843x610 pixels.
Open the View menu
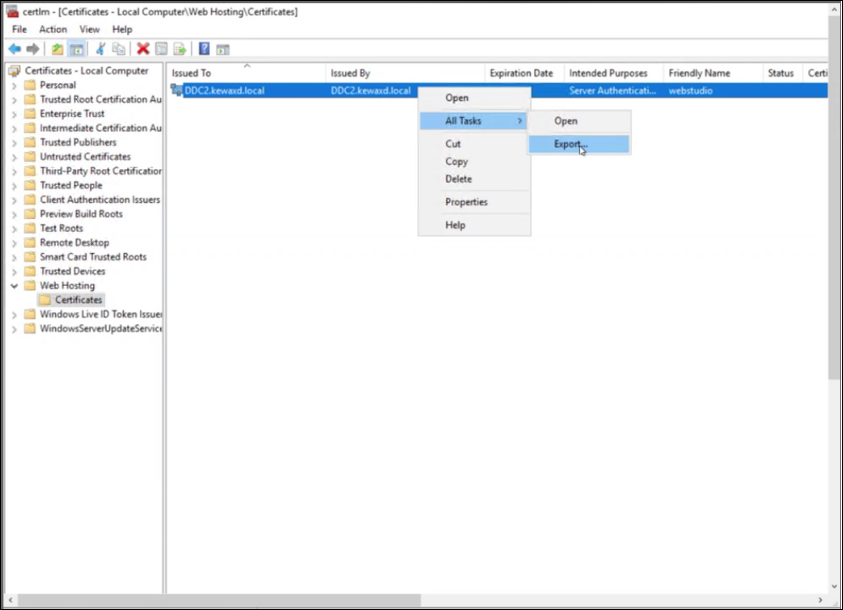tap(89, 29)
